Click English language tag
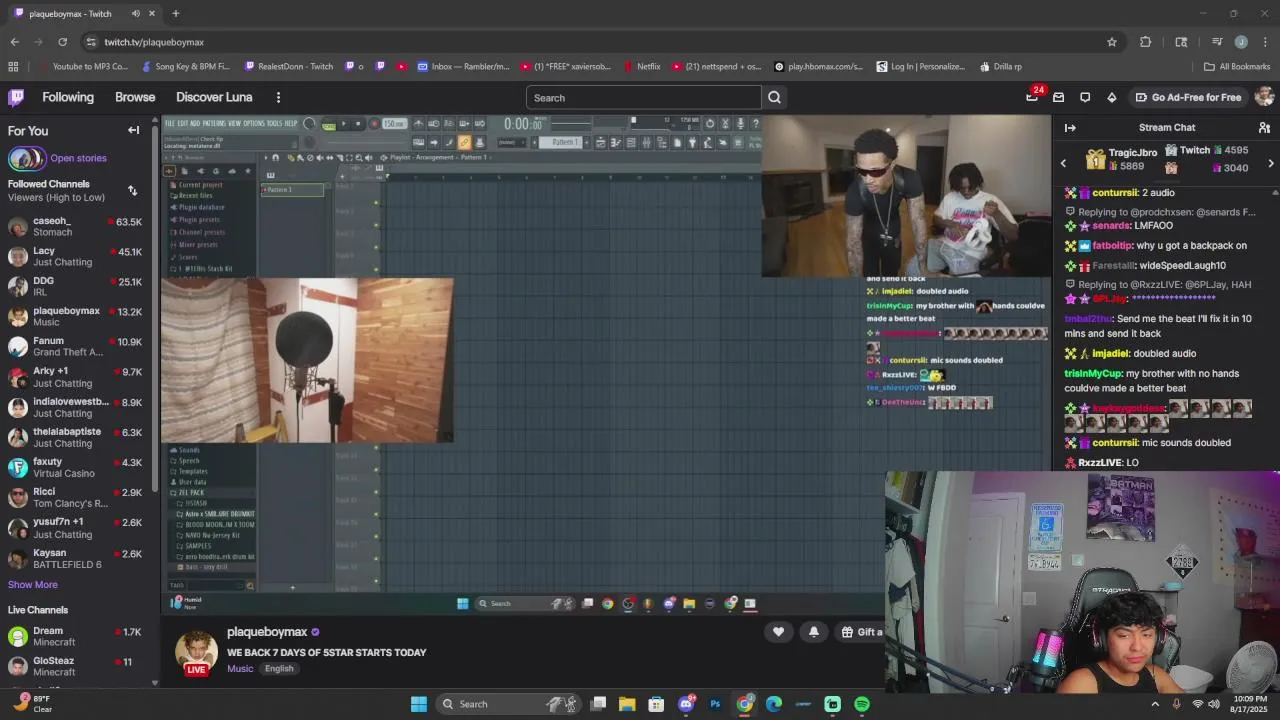The height and width of the screenshot is (720, 1280). click(x=279, y=669)
